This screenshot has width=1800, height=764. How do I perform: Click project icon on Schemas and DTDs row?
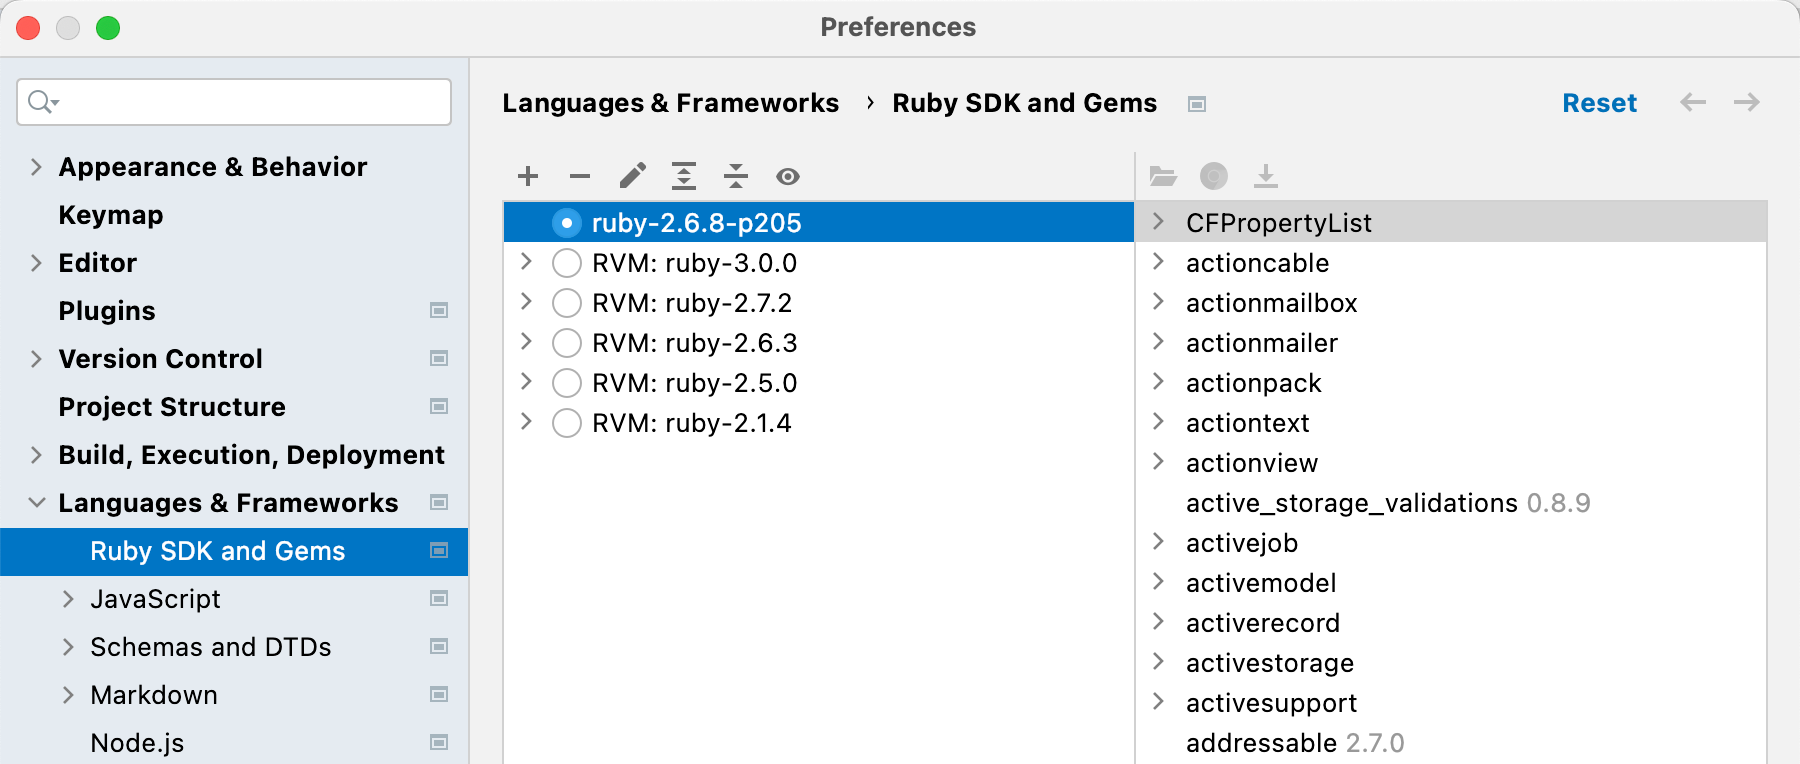tap(439, 646)
